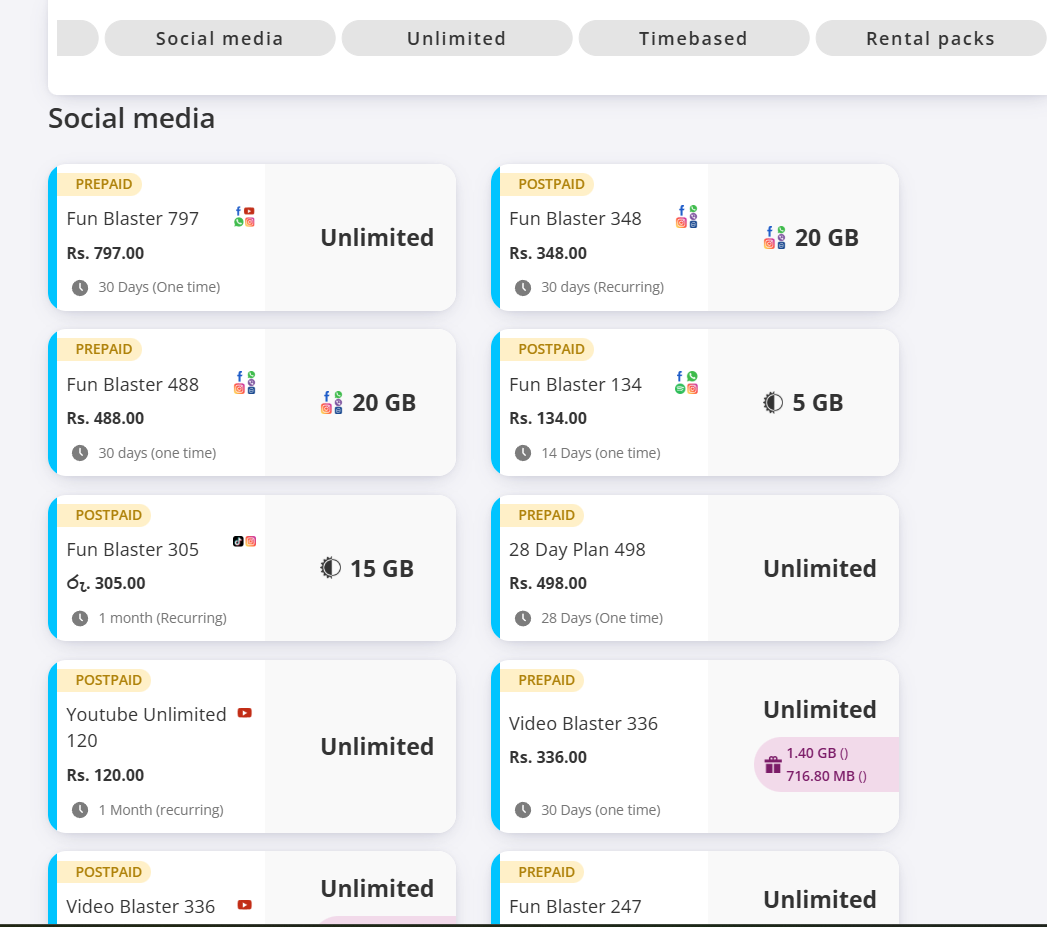This screenshot has width=1047, height=927.
Task: Click Unlimited label in Fun Blaster 797
Action: point(377,237)
